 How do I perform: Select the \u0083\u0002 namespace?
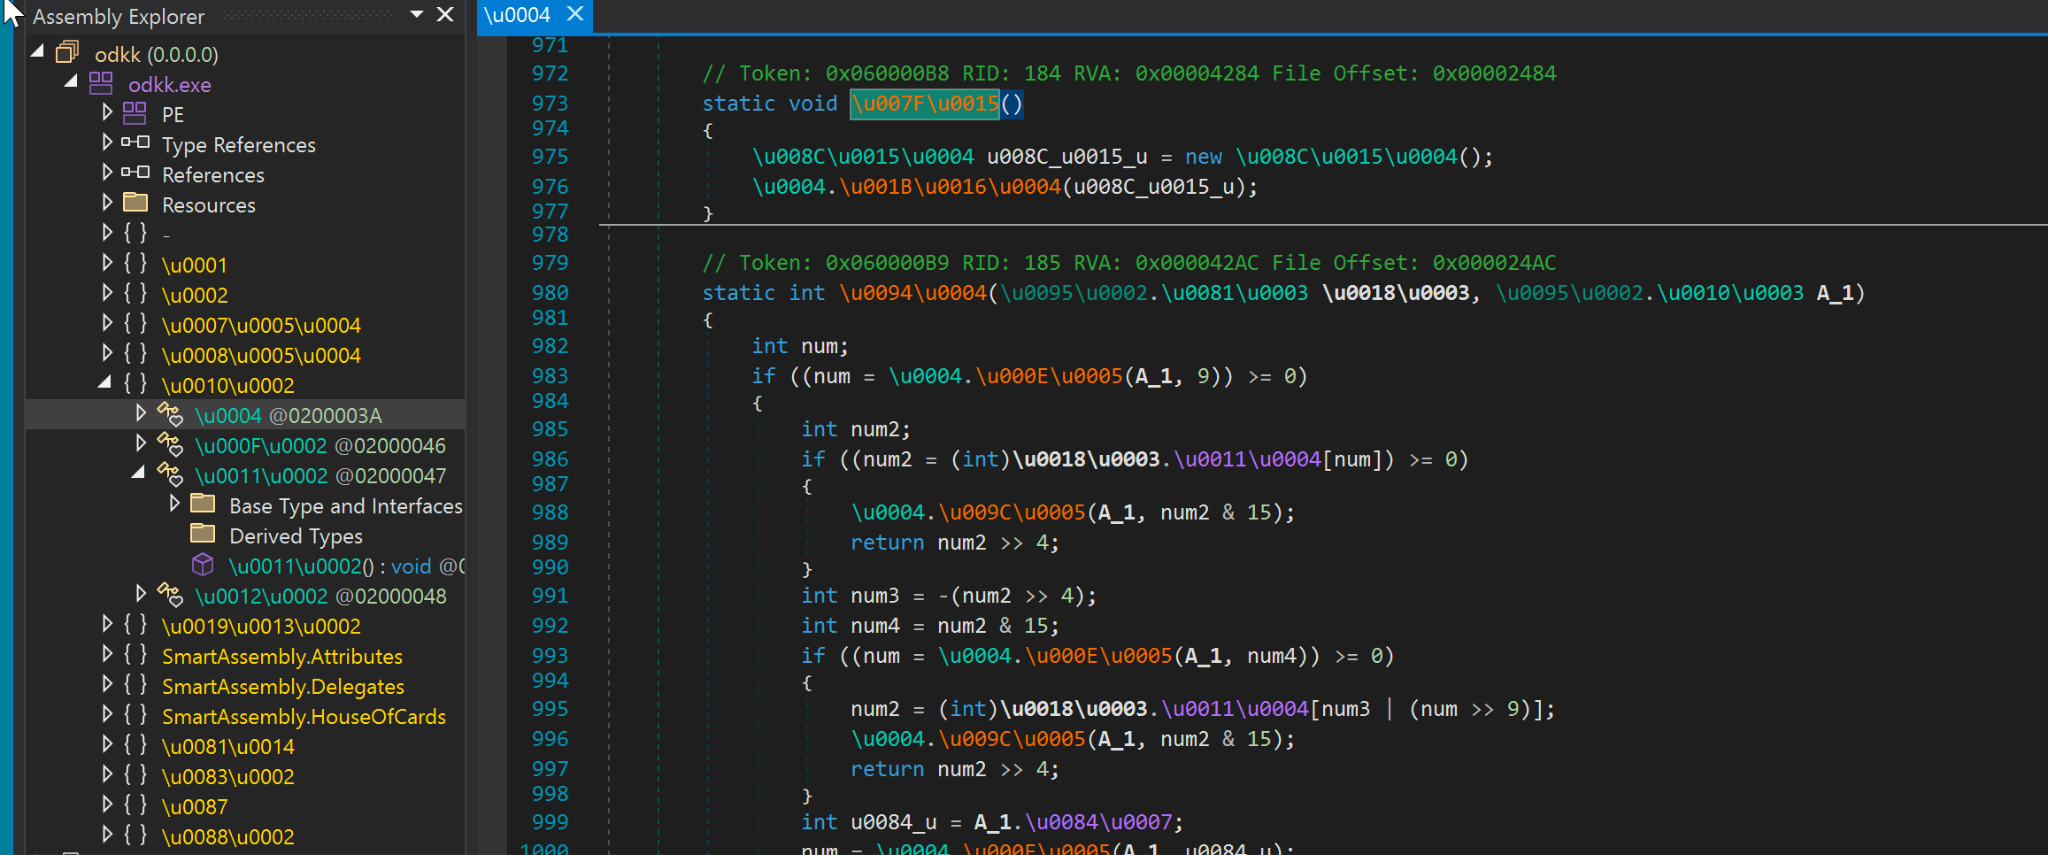tap(228, 776)
